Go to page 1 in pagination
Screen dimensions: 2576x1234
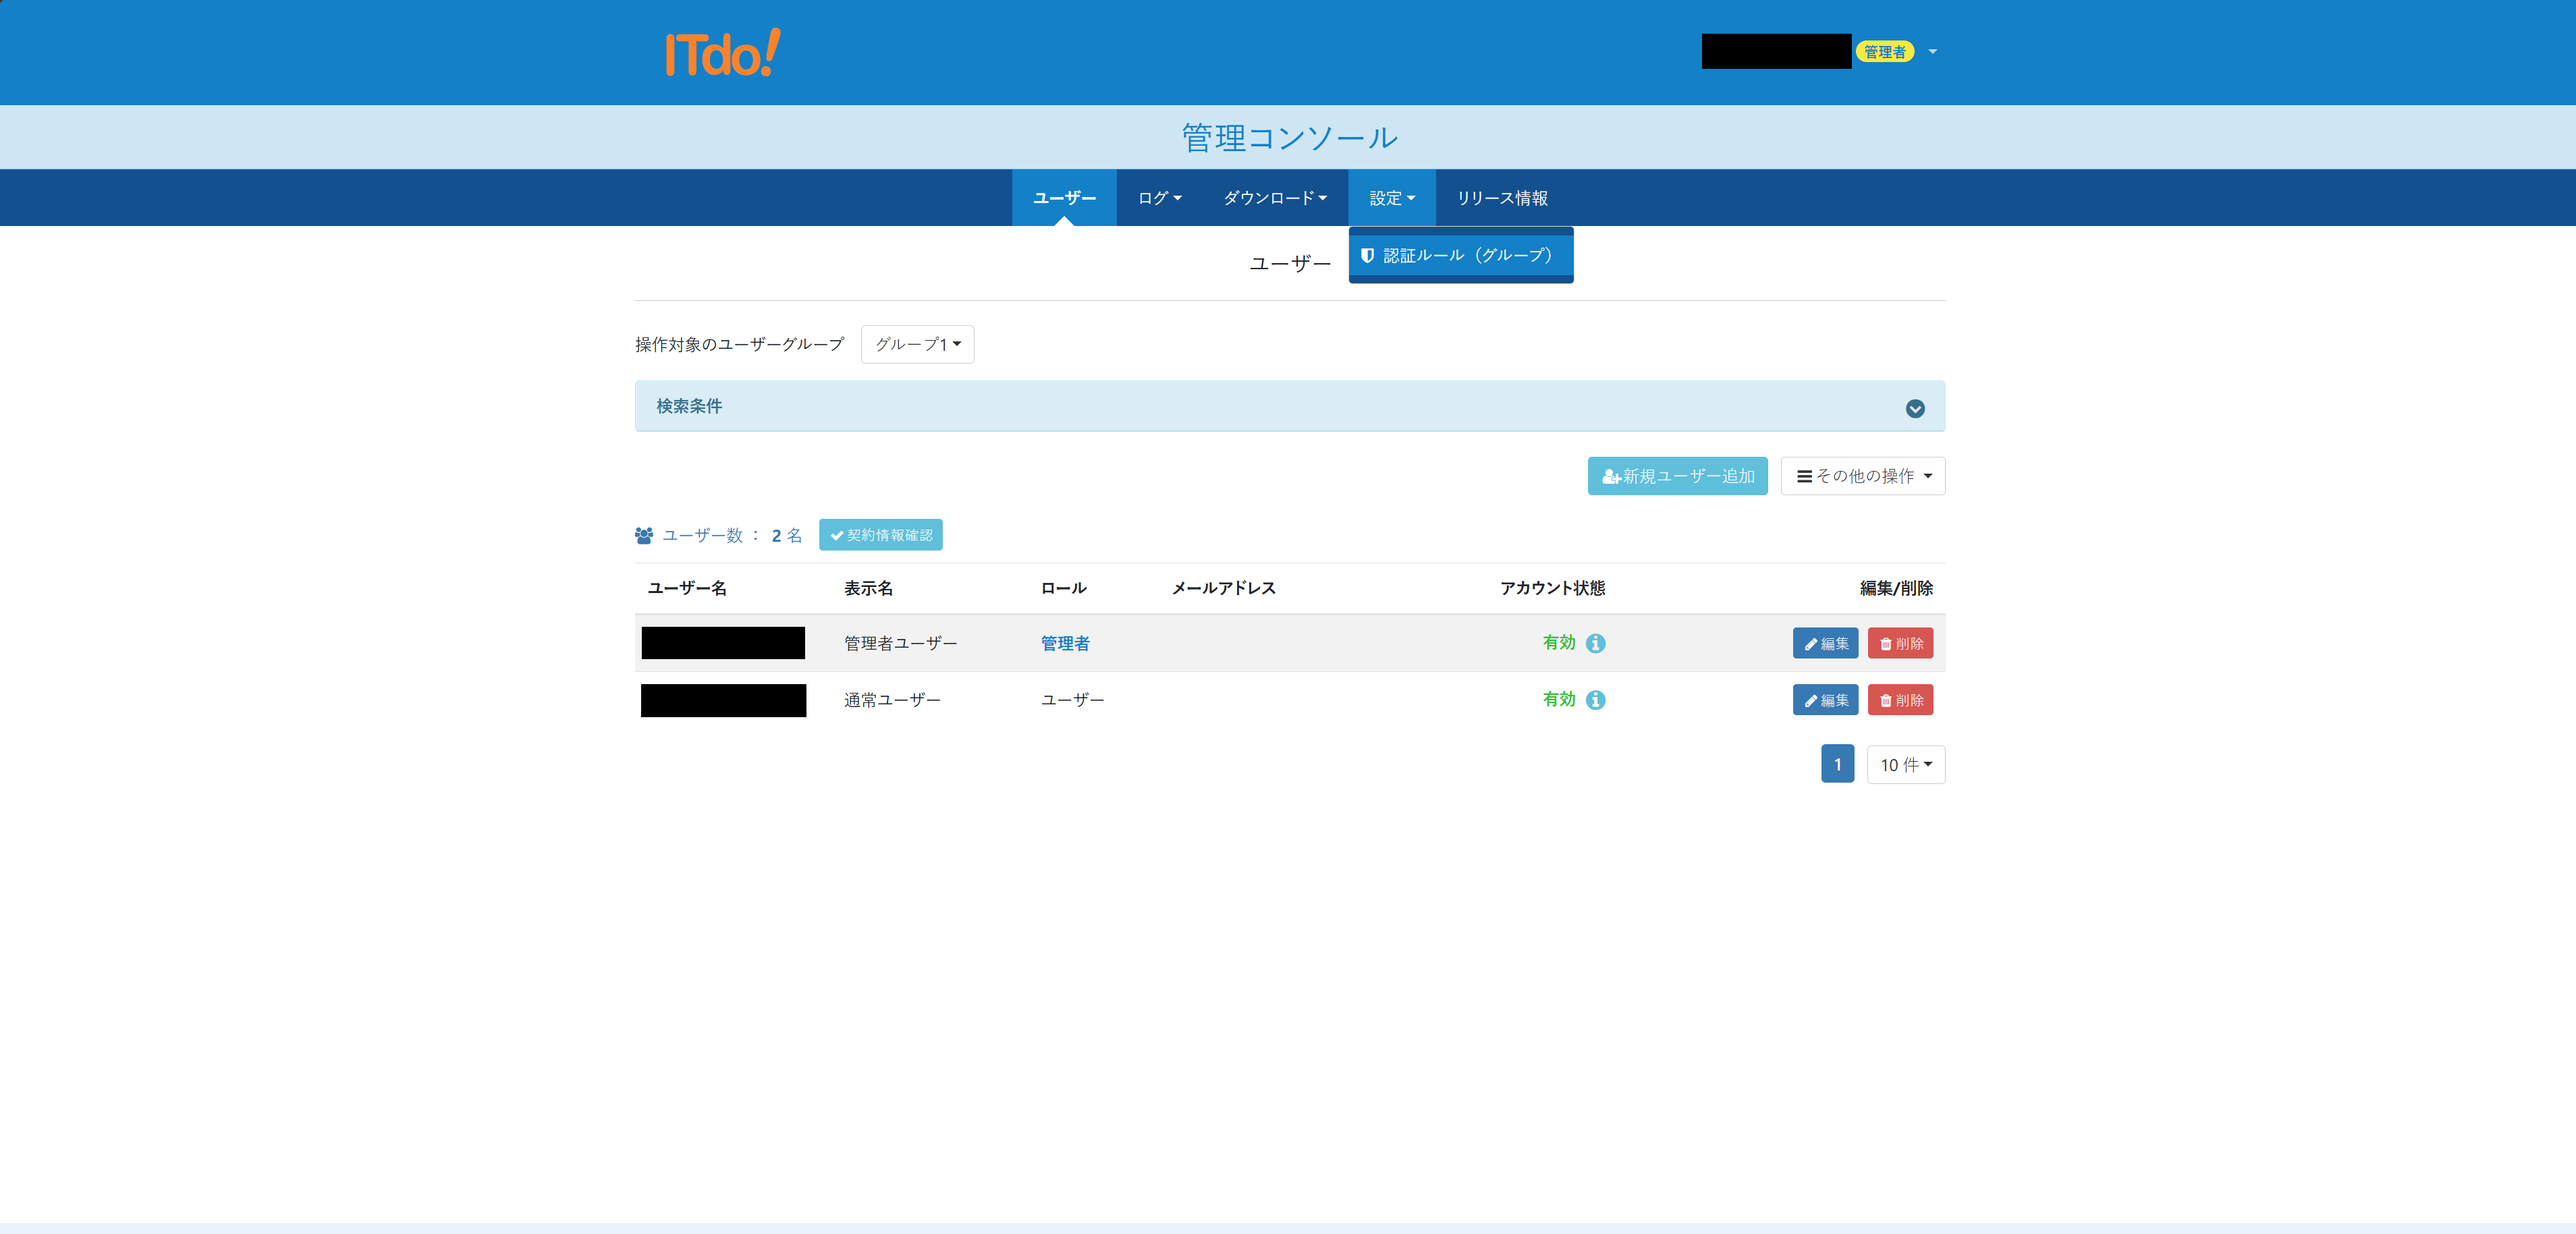pyautogui.click(x=1836, y=765)
